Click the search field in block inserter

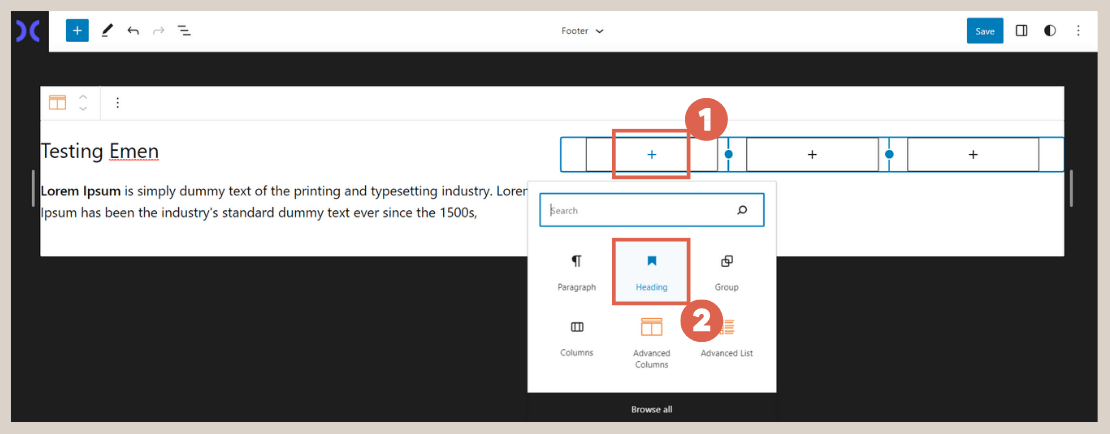640,211
